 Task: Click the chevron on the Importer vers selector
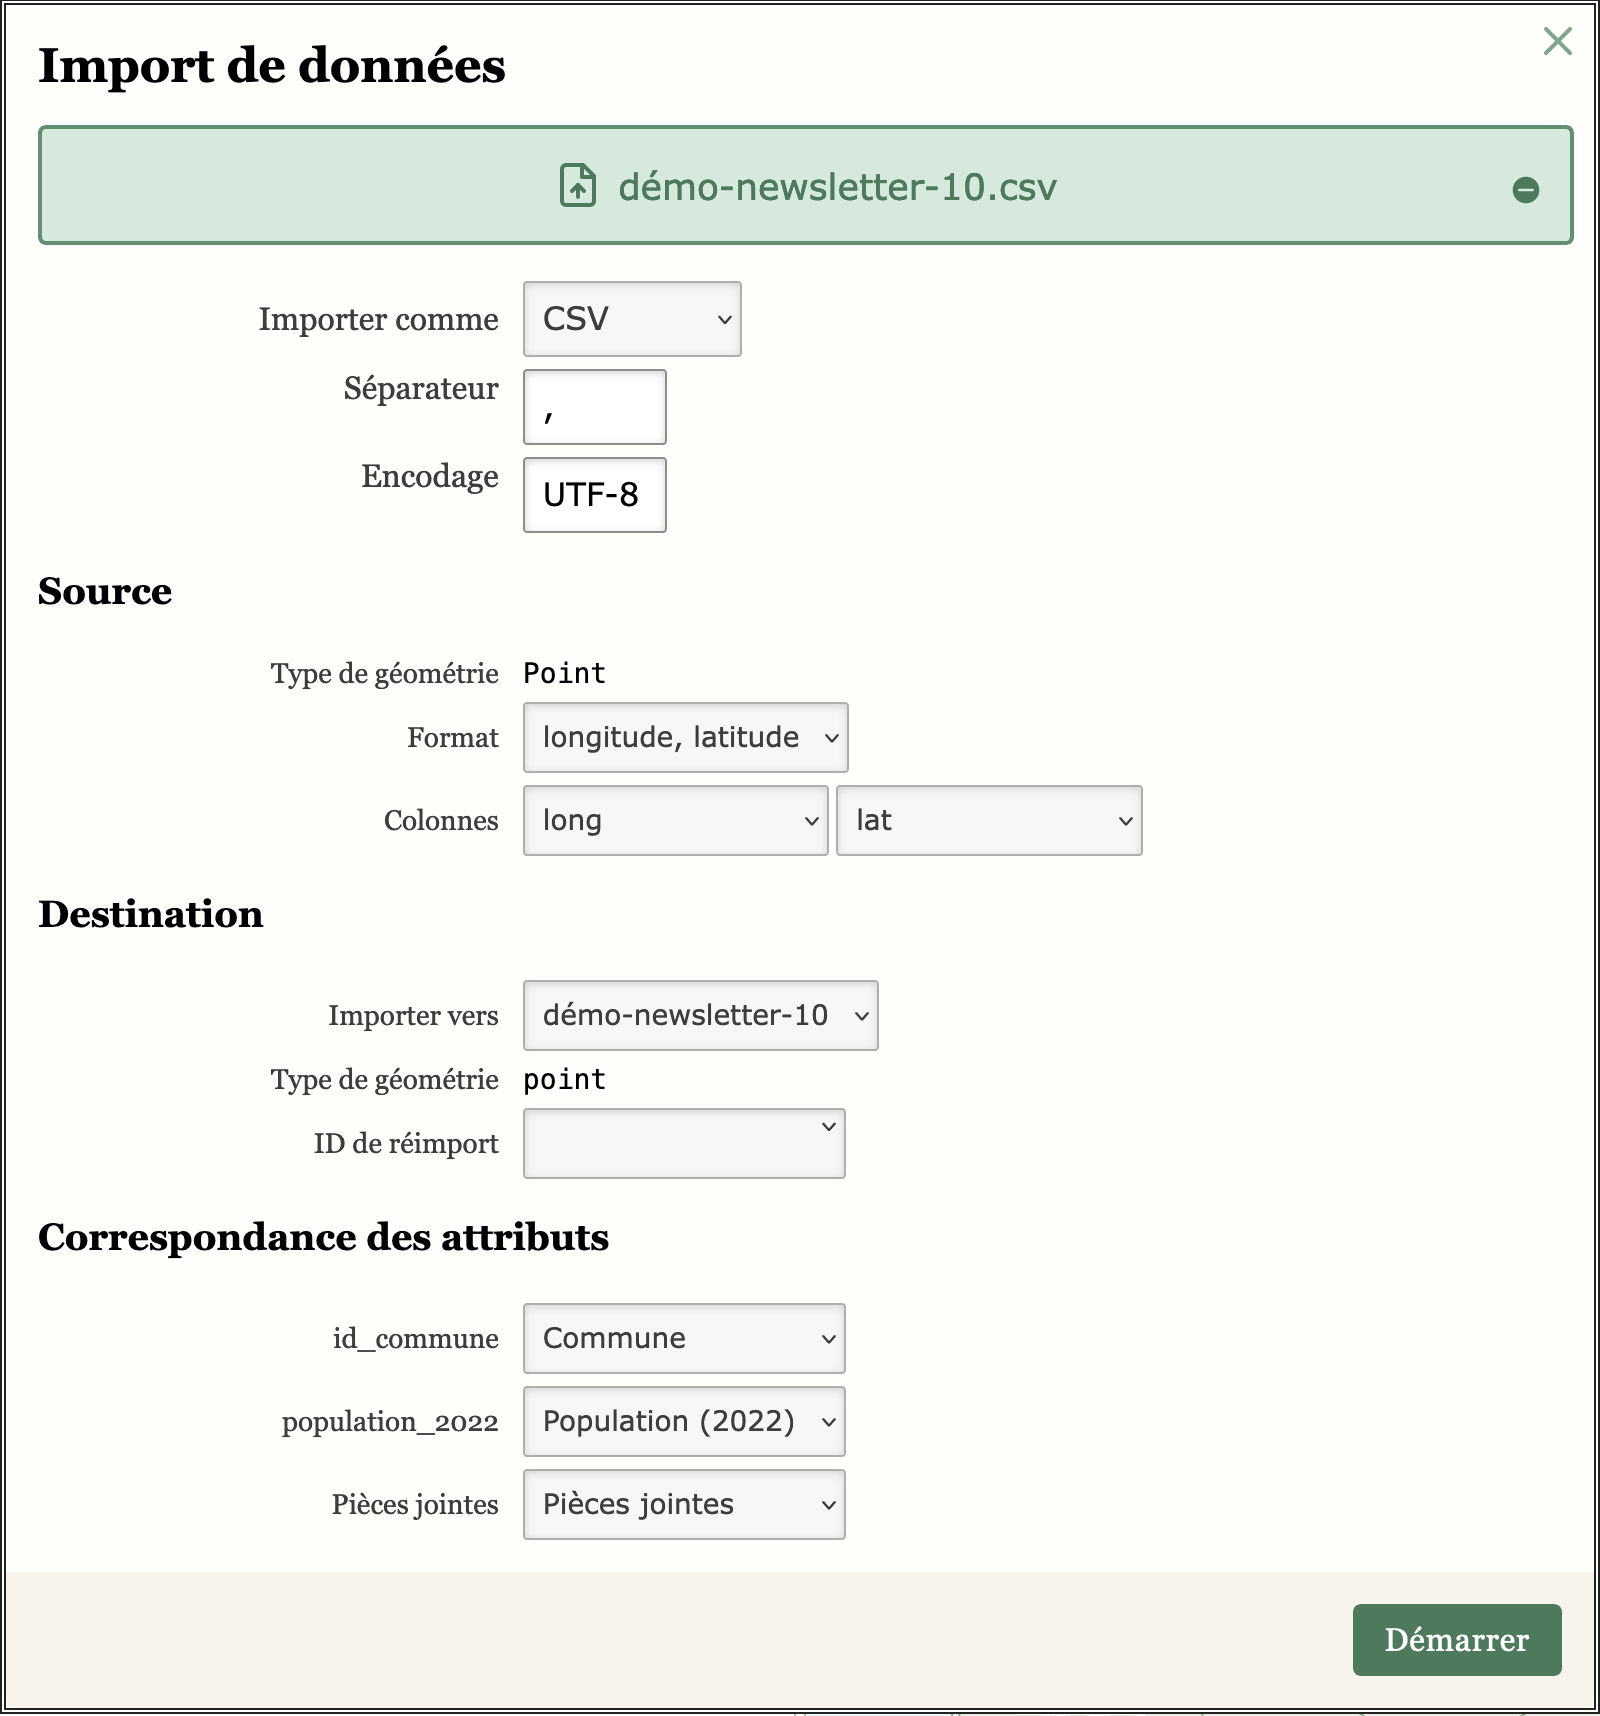861,1015
